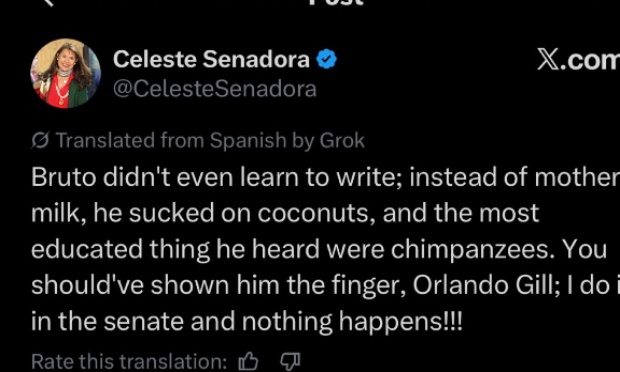
Task: Click the word Spanish in the translation note
Action: click(248, 141)
